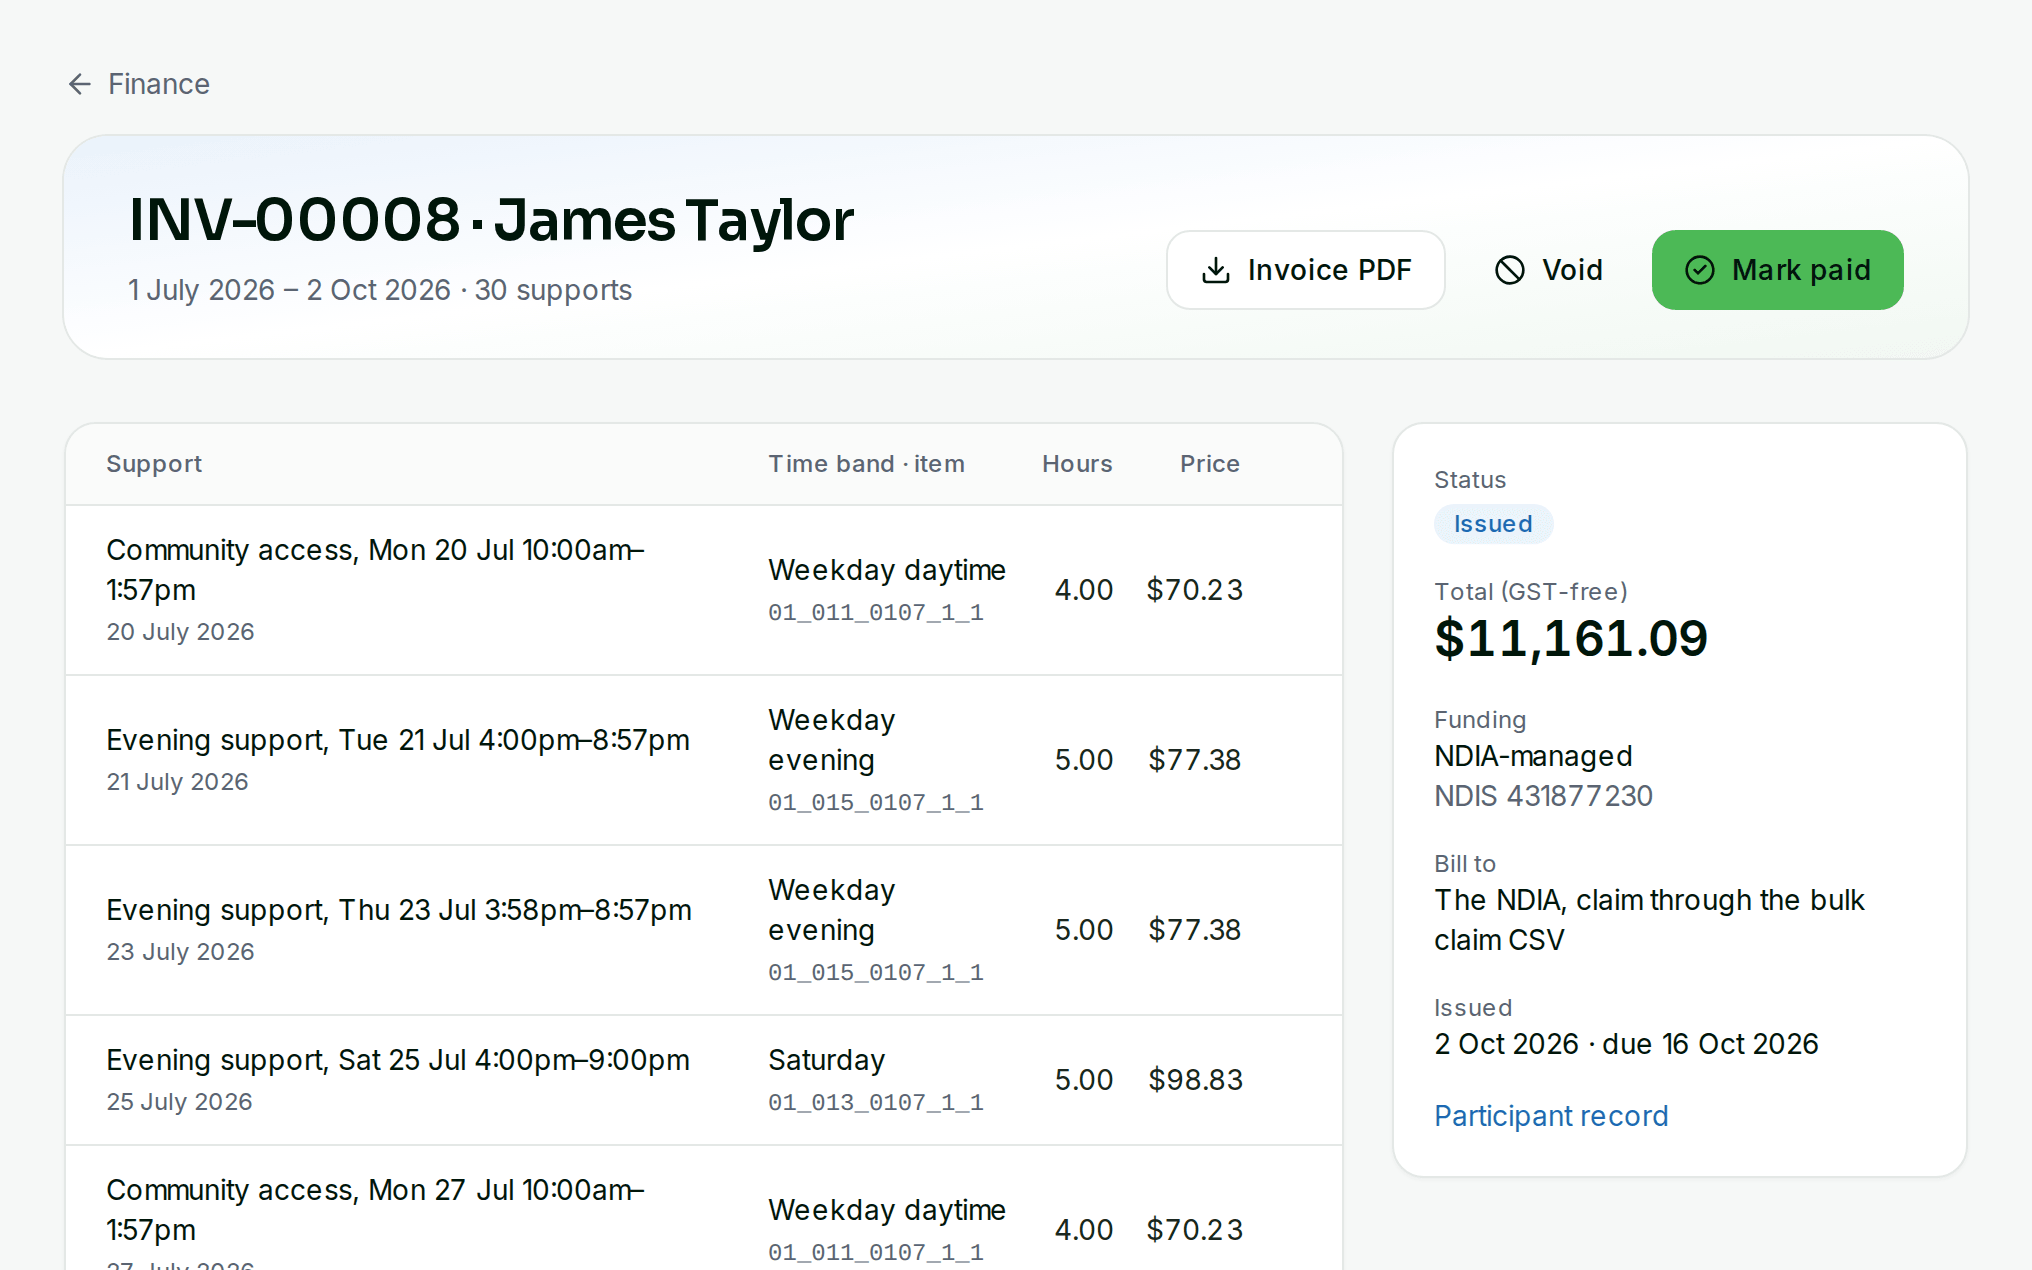Viewport: 2032px width, 1270px height.
Task: Select Community access Mon 20 Jul row
Action: tap(704, 590)
